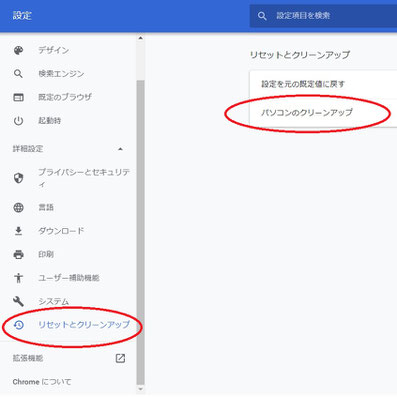Select リセットとクリーンアップ in the sidebar

coord(84,325)
